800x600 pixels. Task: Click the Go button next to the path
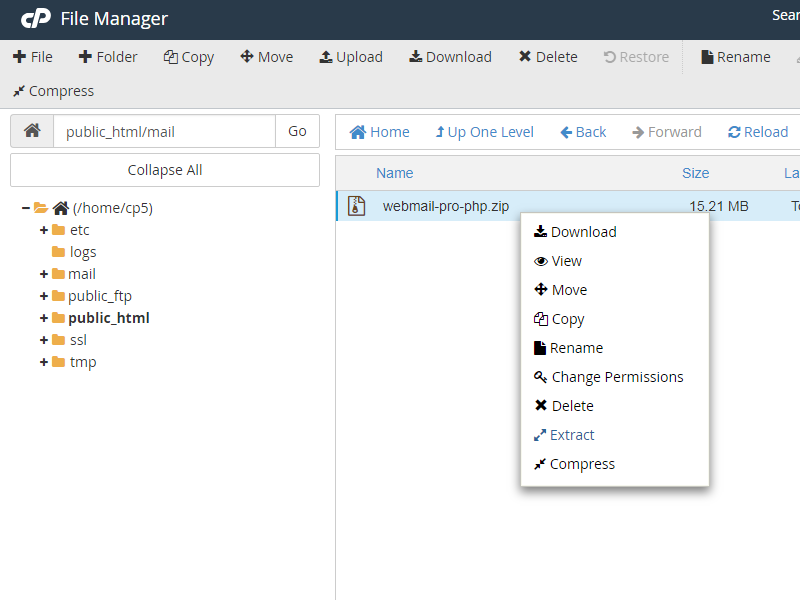point(297,131)
